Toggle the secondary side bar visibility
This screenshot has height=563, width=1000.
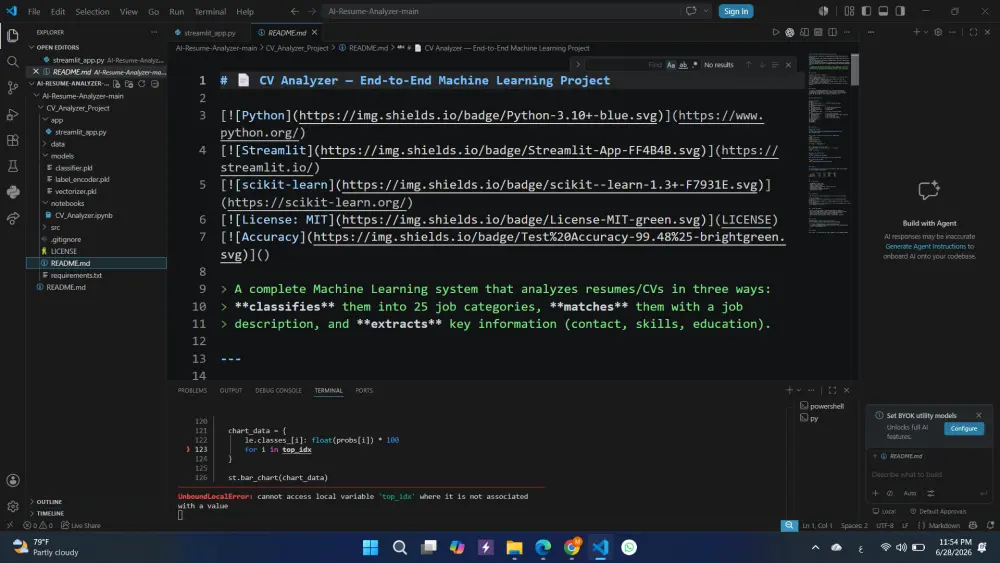(900, 11)
